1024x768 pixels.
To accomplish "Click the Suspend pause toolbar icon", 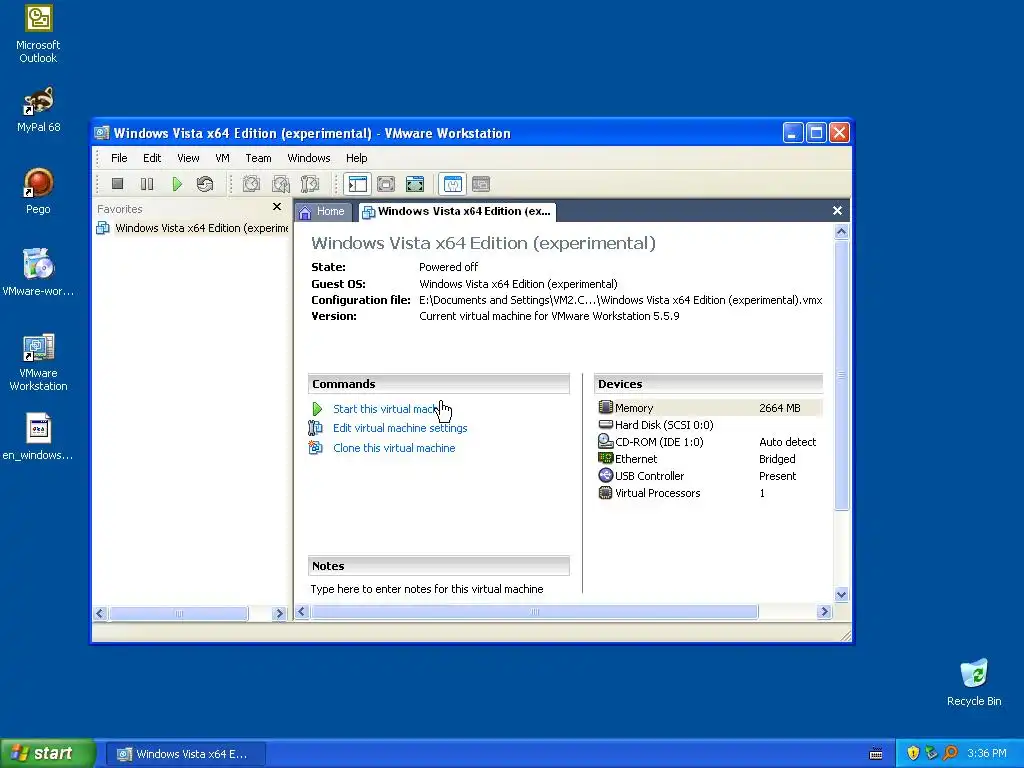I will [147, 184].
